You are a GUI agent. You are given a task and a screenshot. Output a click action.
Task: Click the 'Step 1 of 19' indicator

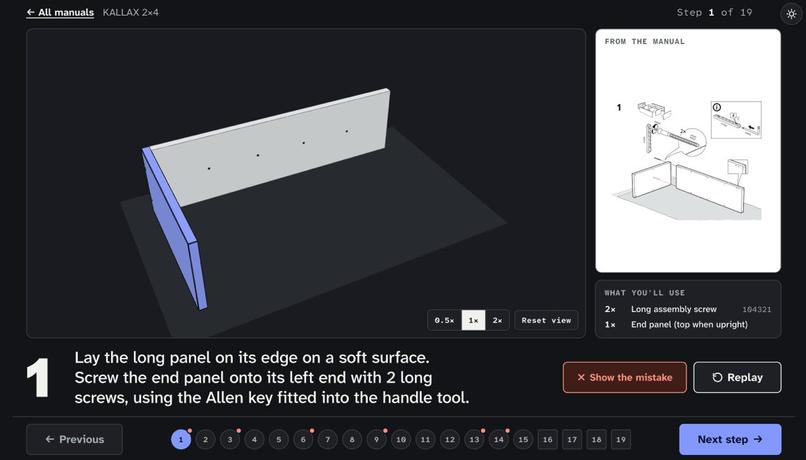click(x=714, y=12)
